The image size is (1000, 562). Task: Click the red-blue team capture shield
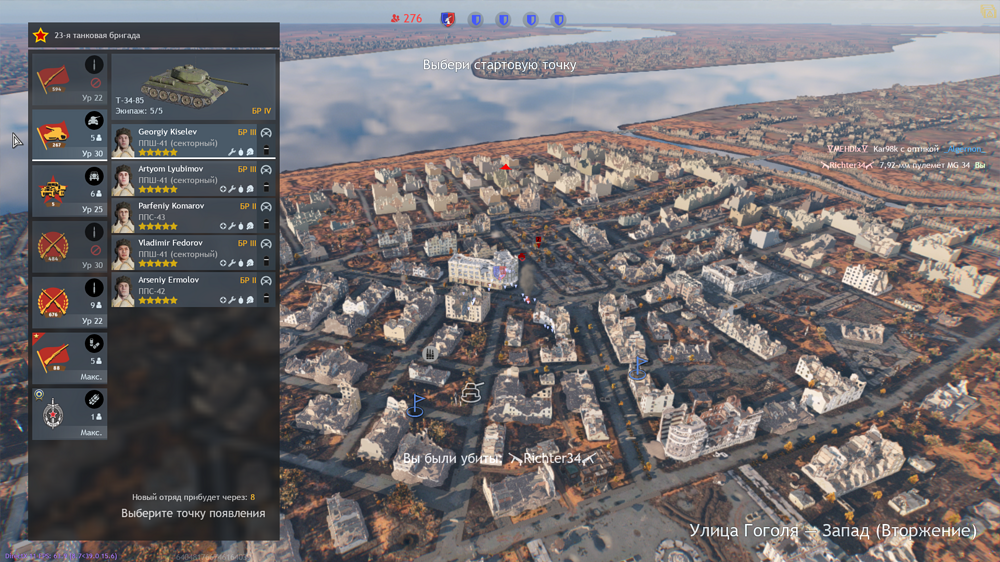click(x=448, y=19)
